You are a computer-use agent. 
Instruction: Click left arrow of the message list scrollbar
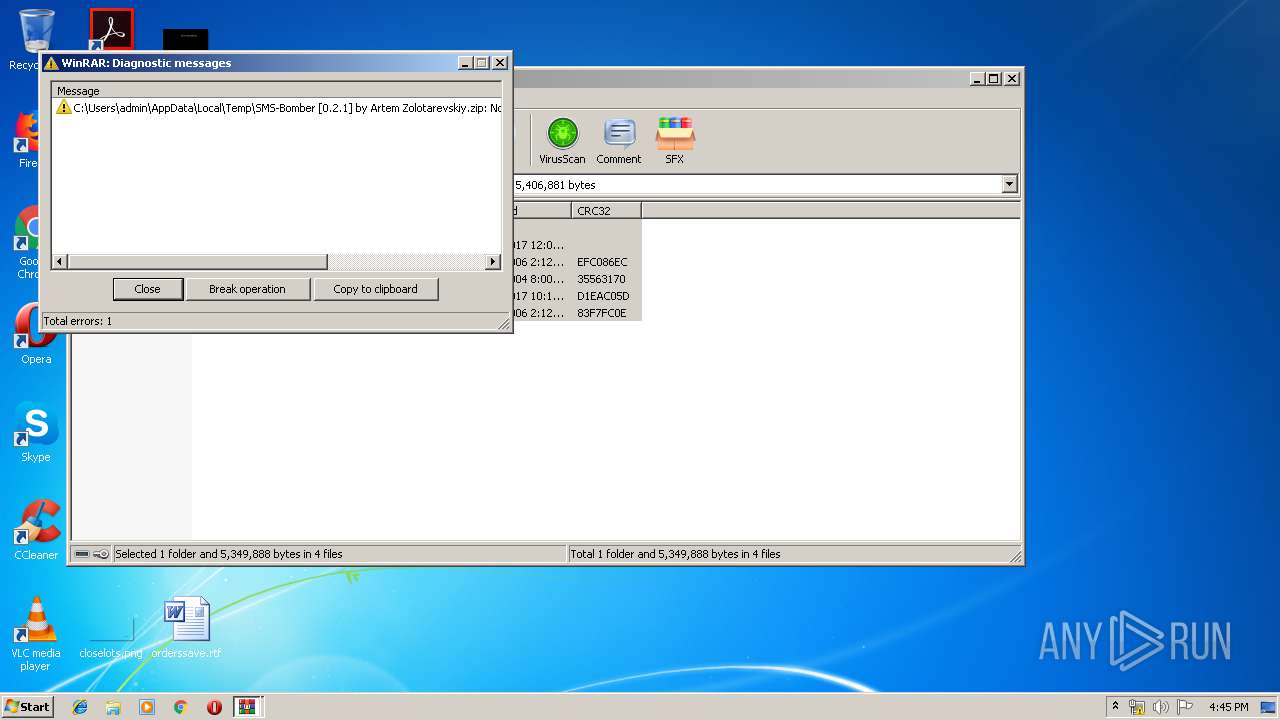[x=60, y=262]
